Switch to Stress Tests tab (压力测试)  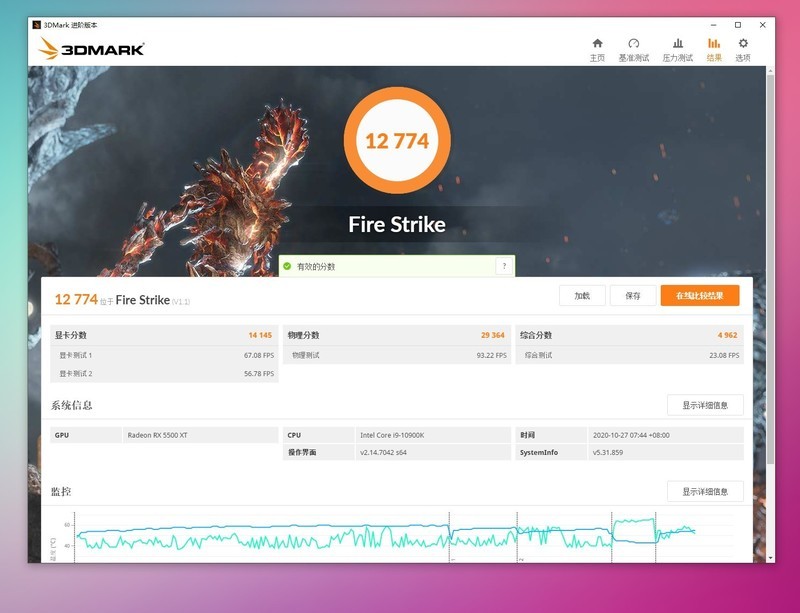[678, 50]
